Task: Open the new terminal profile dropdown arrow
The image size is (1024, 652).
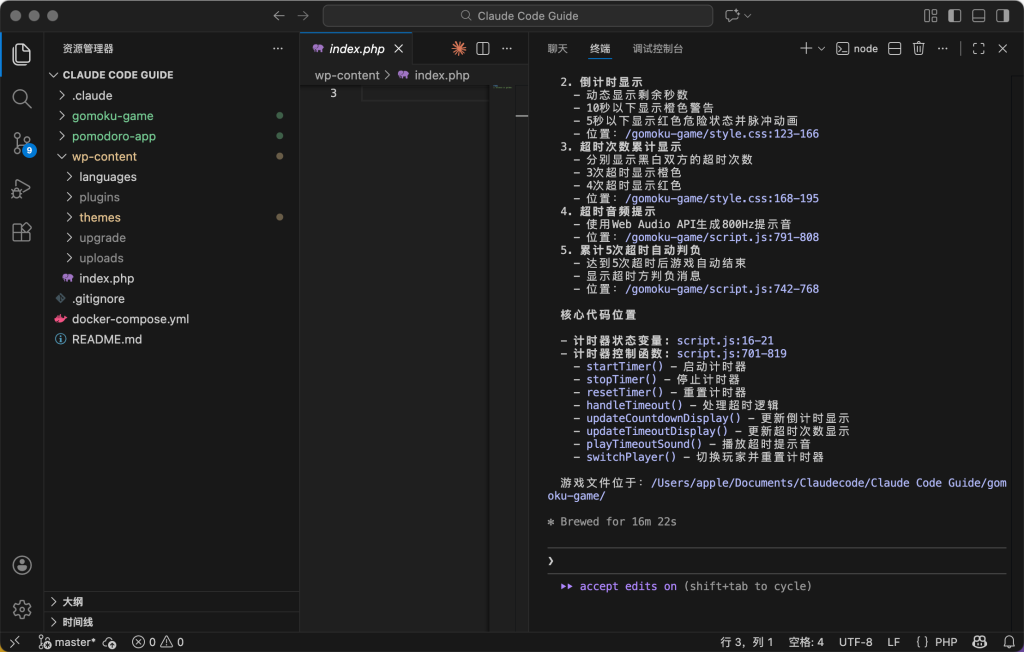Action: point(822,48)
